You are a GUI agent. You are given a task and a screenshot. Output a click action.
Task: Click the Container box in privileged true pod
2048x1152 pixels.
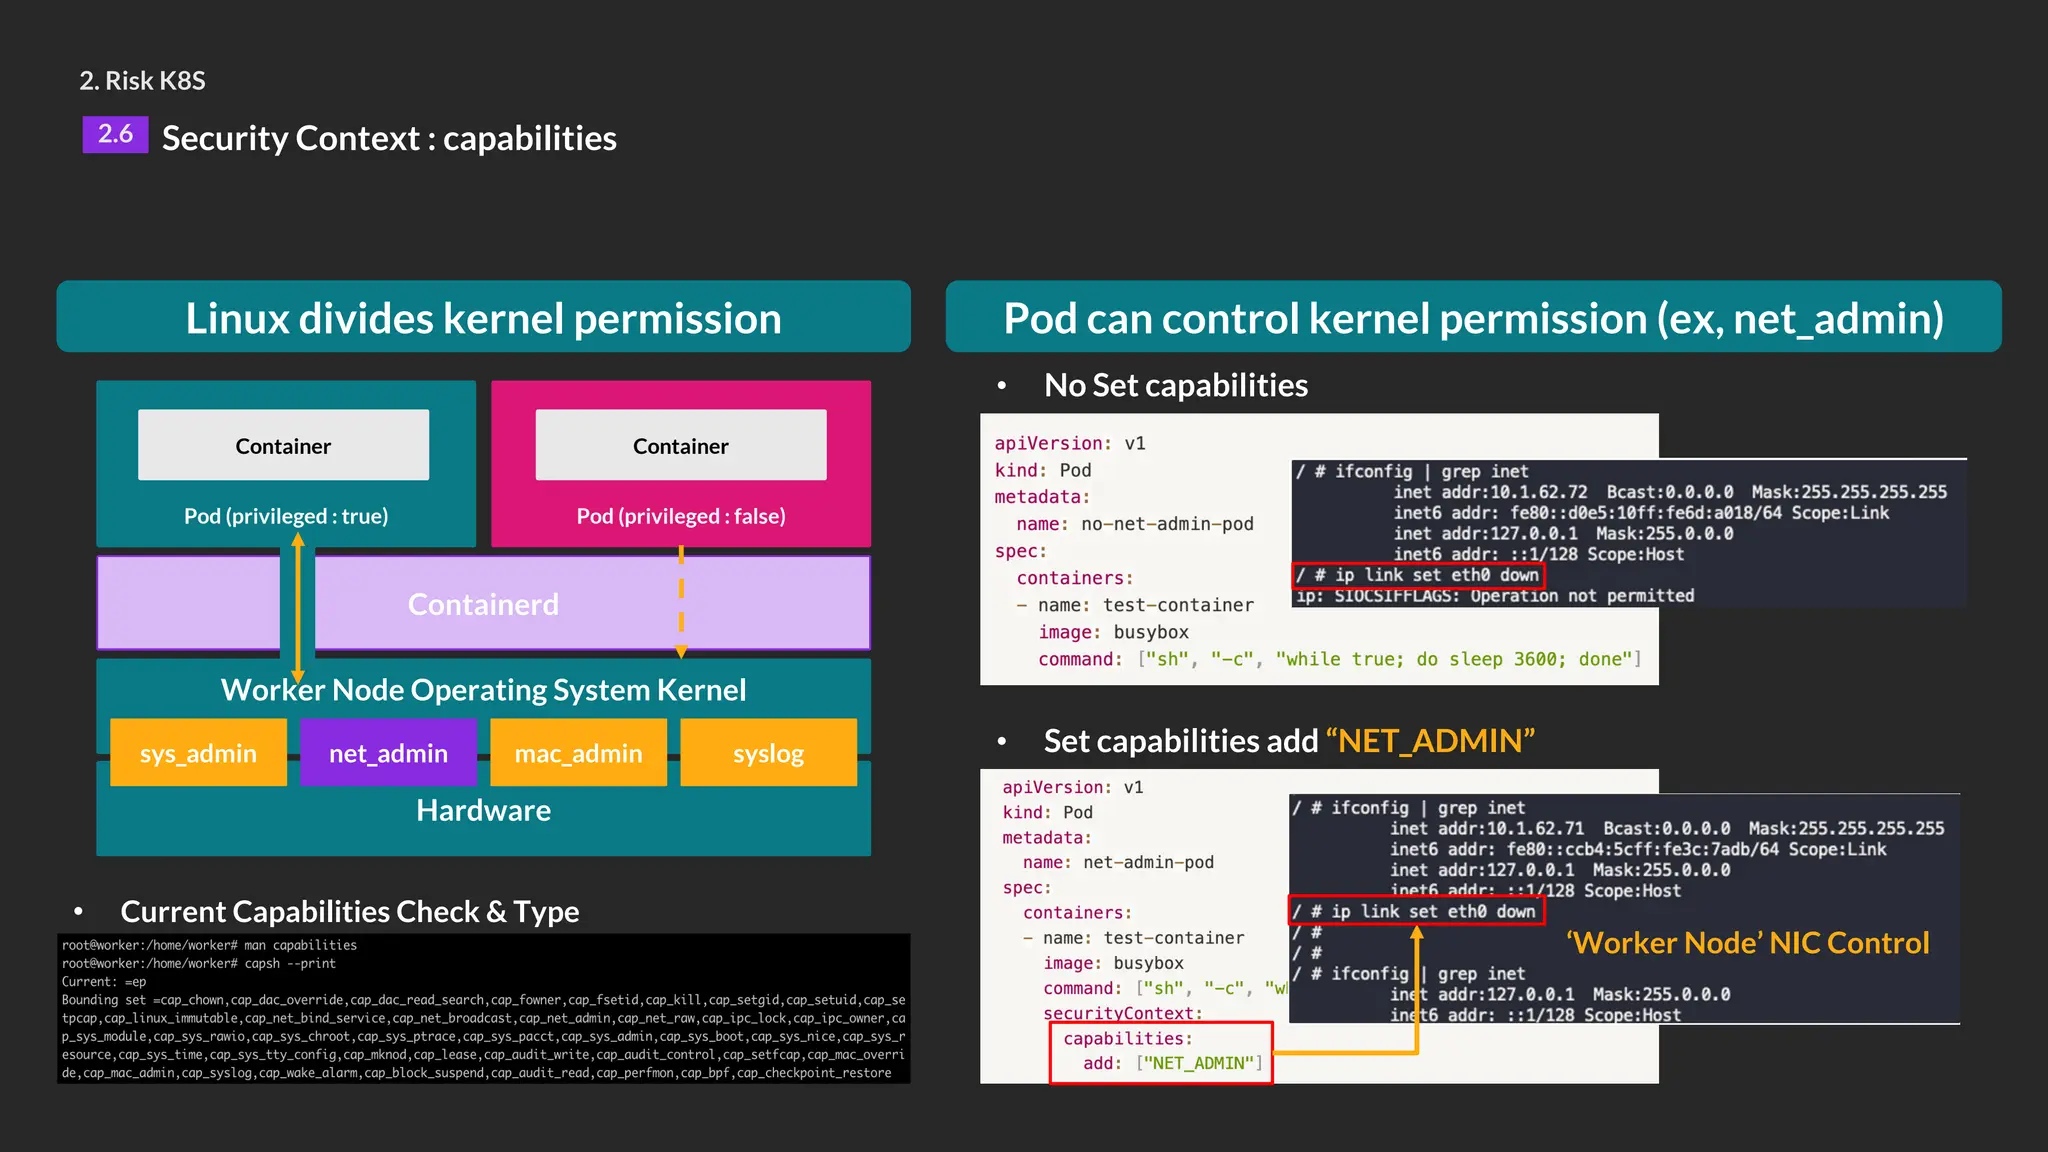pos(283,446)
